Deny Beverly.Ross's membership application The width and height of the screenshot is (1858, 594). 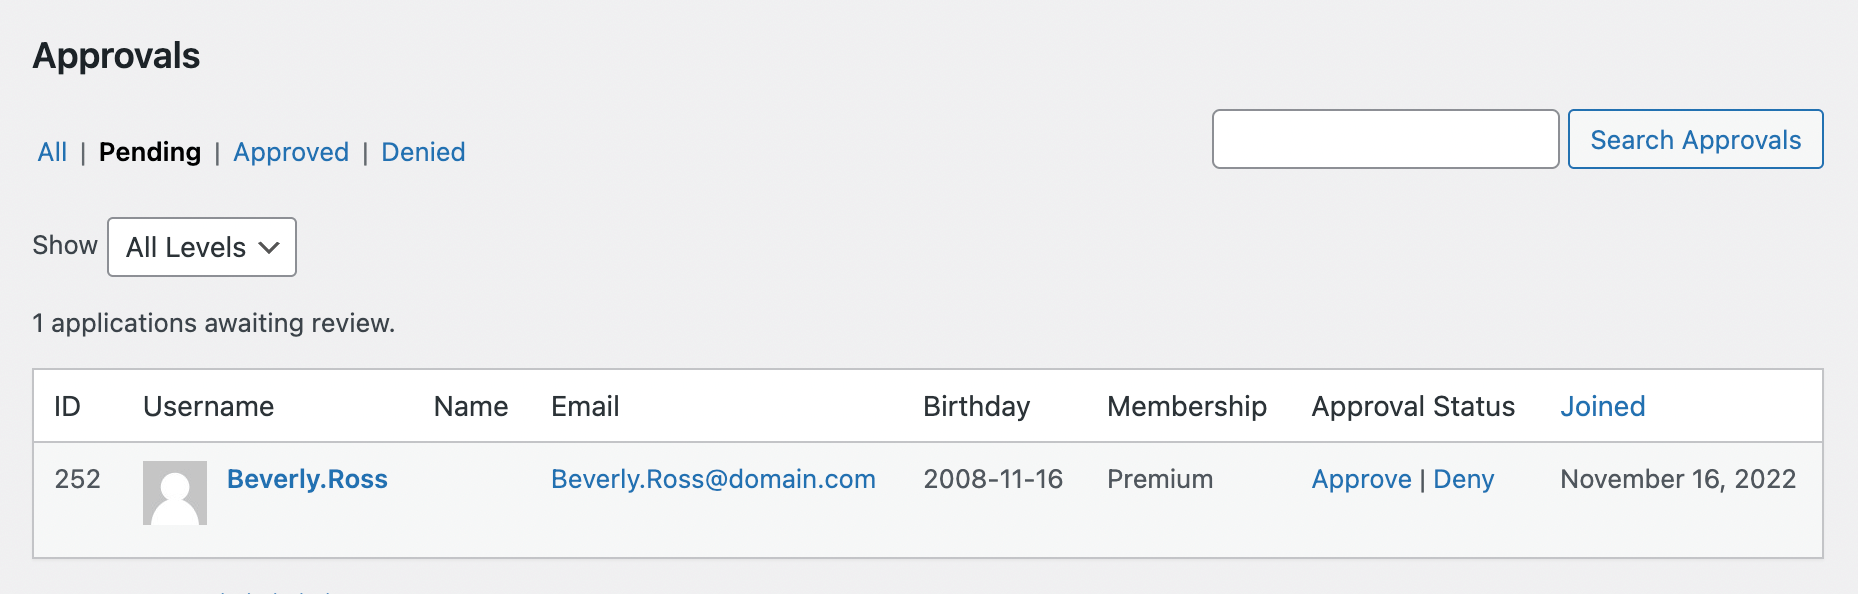click(1463, 480)
